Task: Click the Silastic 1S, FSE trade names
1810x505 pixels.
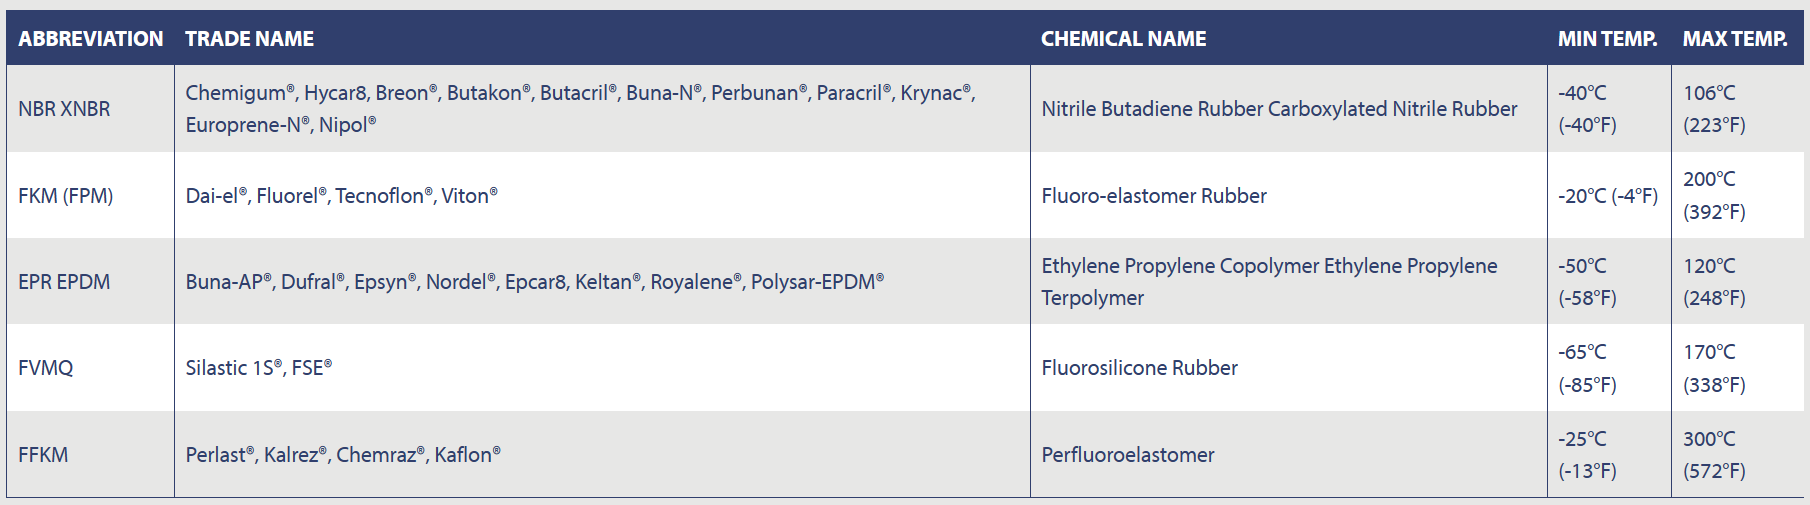Action: click(258, 368)
